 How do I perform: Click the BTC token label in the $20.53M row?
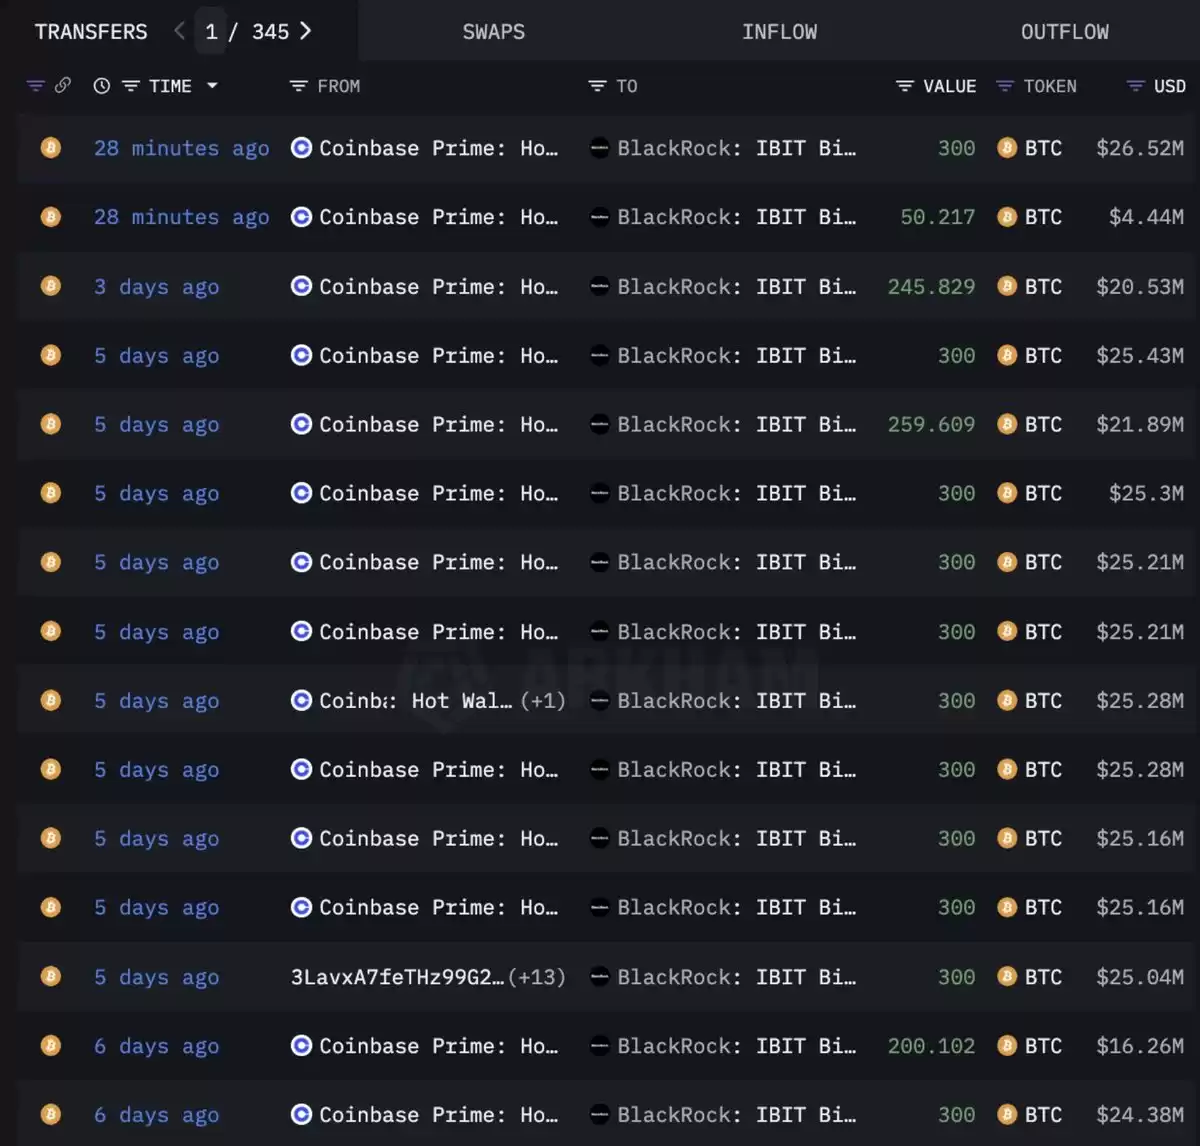[x=1043, y=287]
